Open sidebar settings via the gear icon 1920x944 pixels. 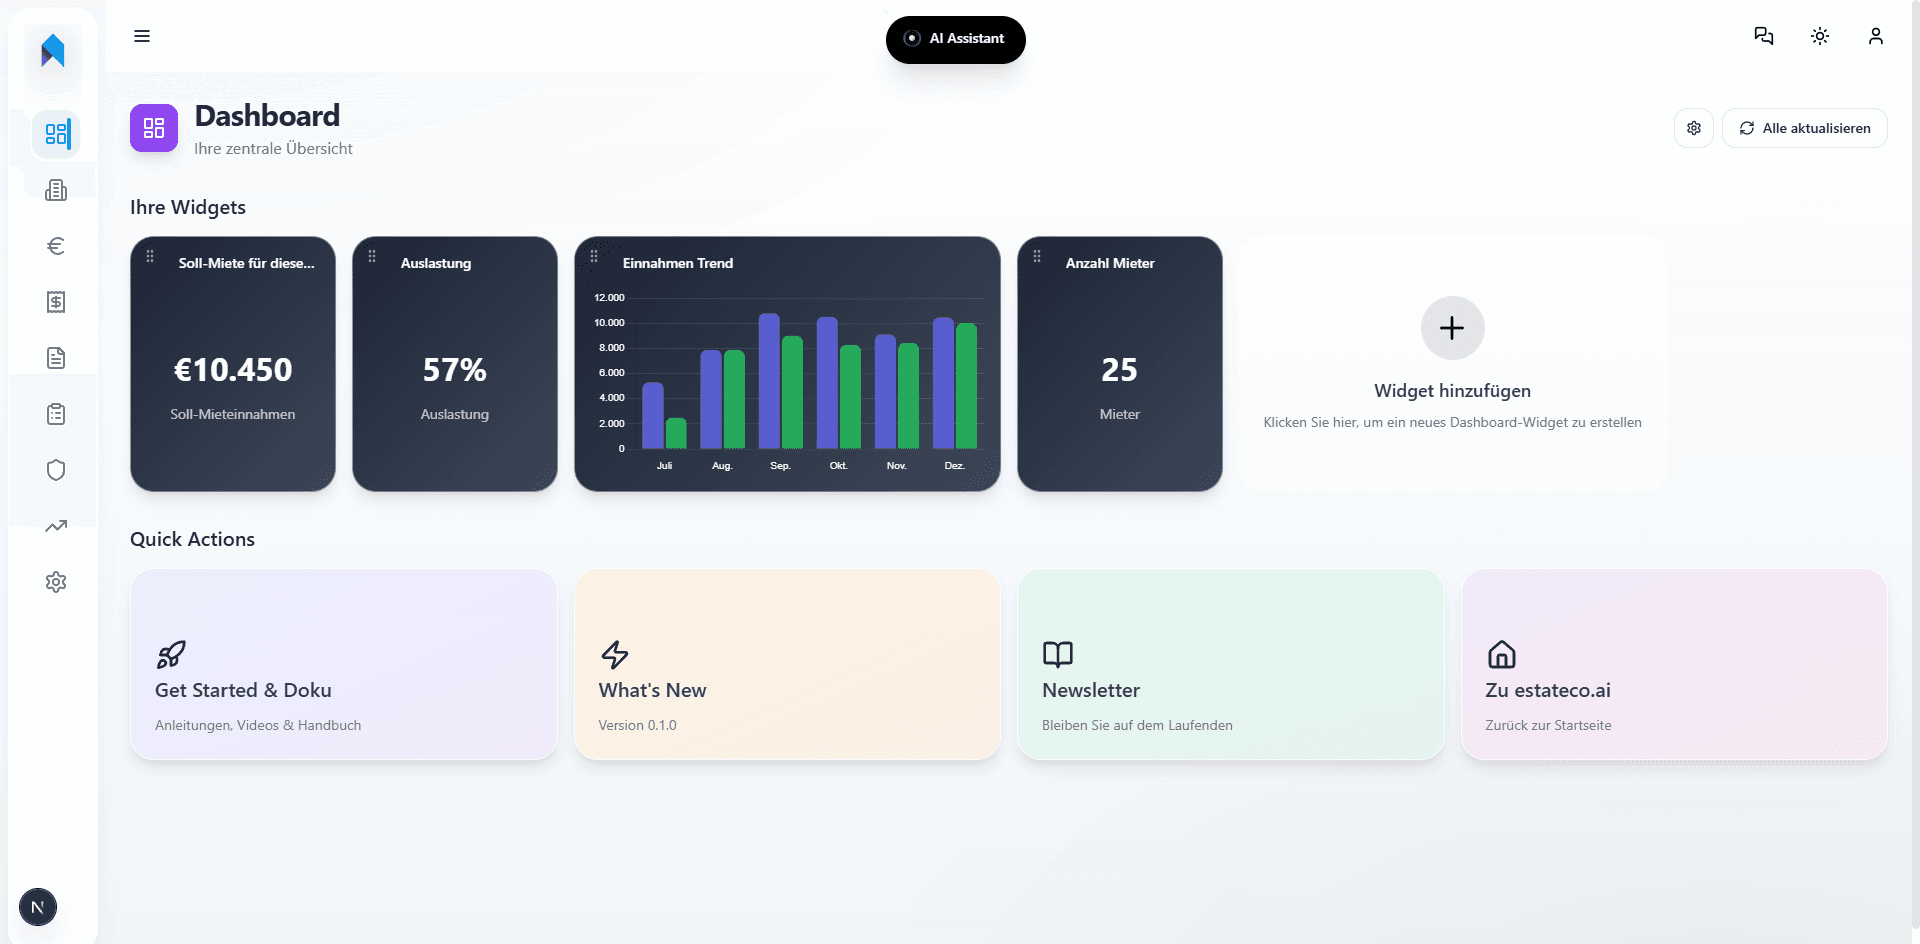tap(56, 582)
